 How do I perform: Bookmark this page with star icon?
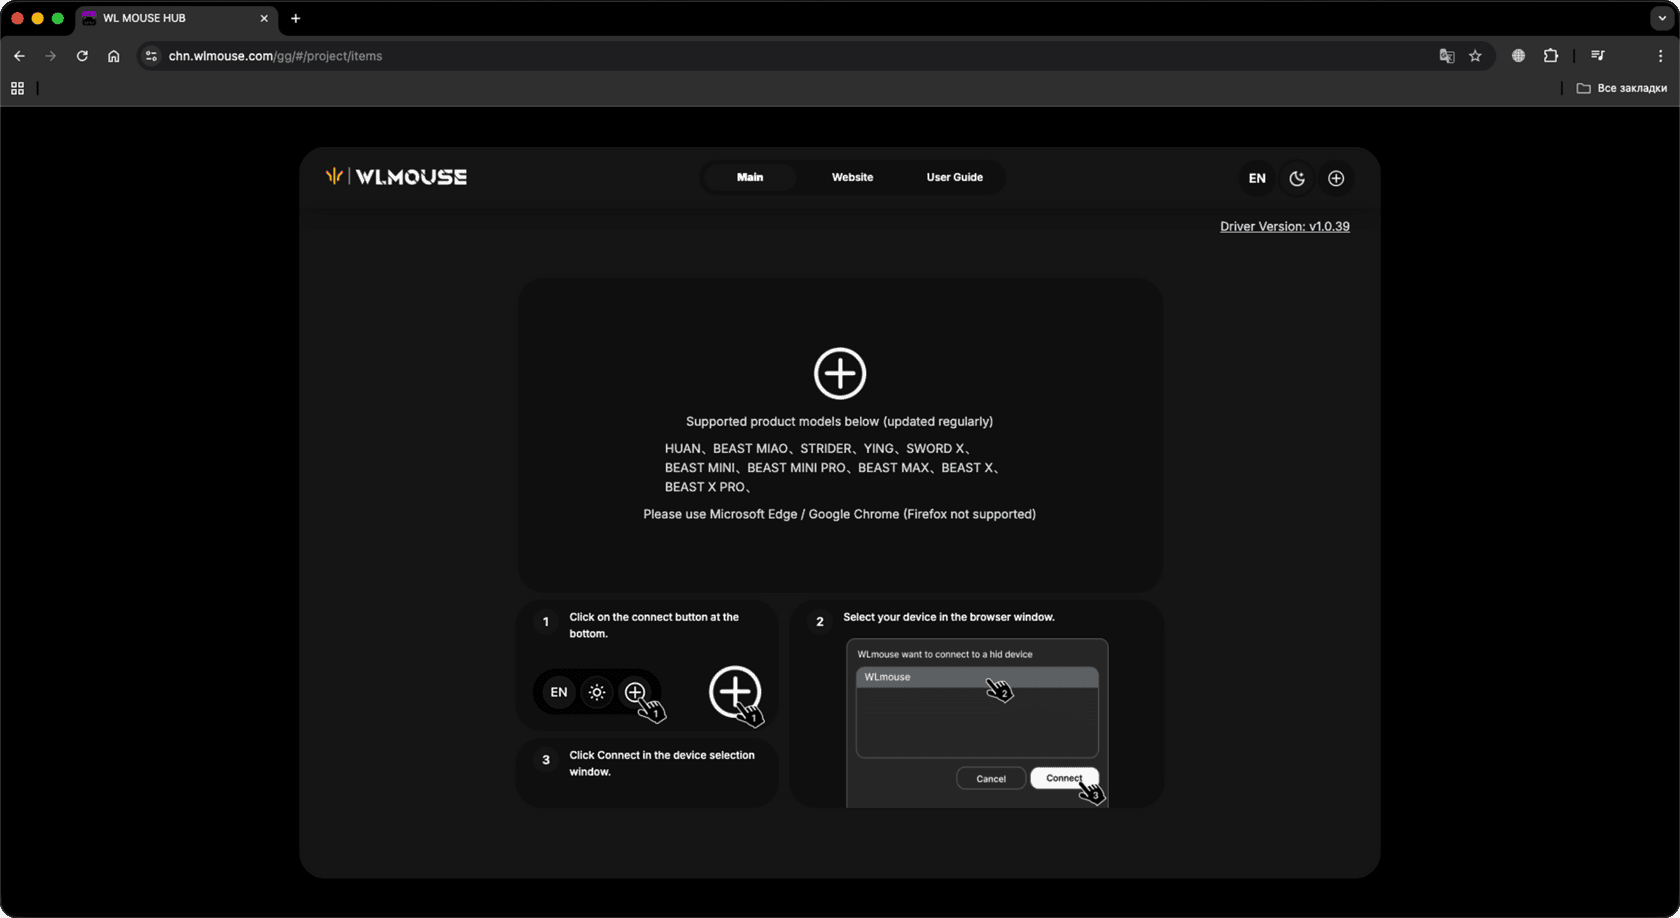[x=1475, y=56]
